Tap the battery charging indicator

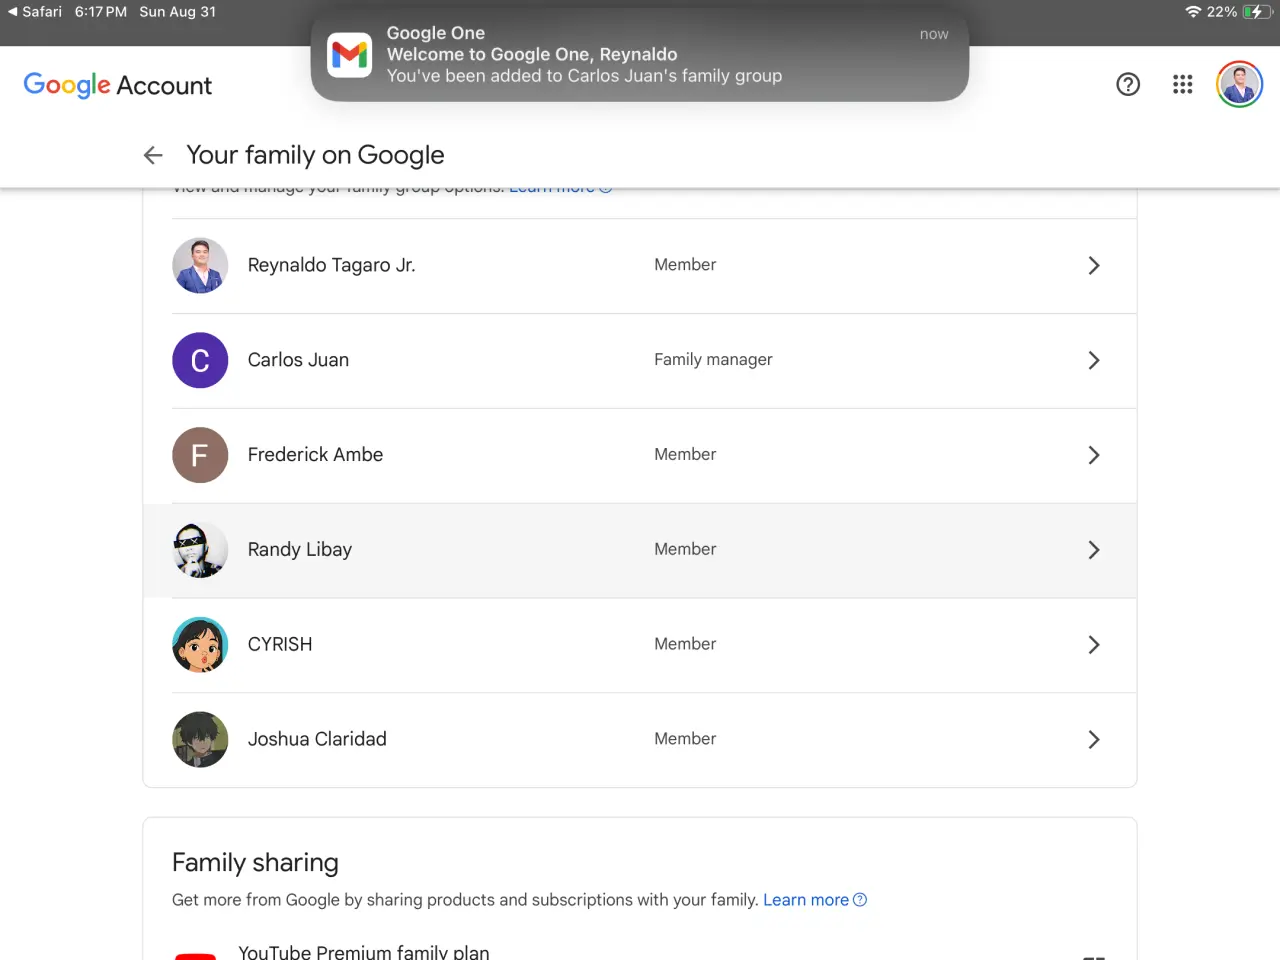[x=1258, y=12]
